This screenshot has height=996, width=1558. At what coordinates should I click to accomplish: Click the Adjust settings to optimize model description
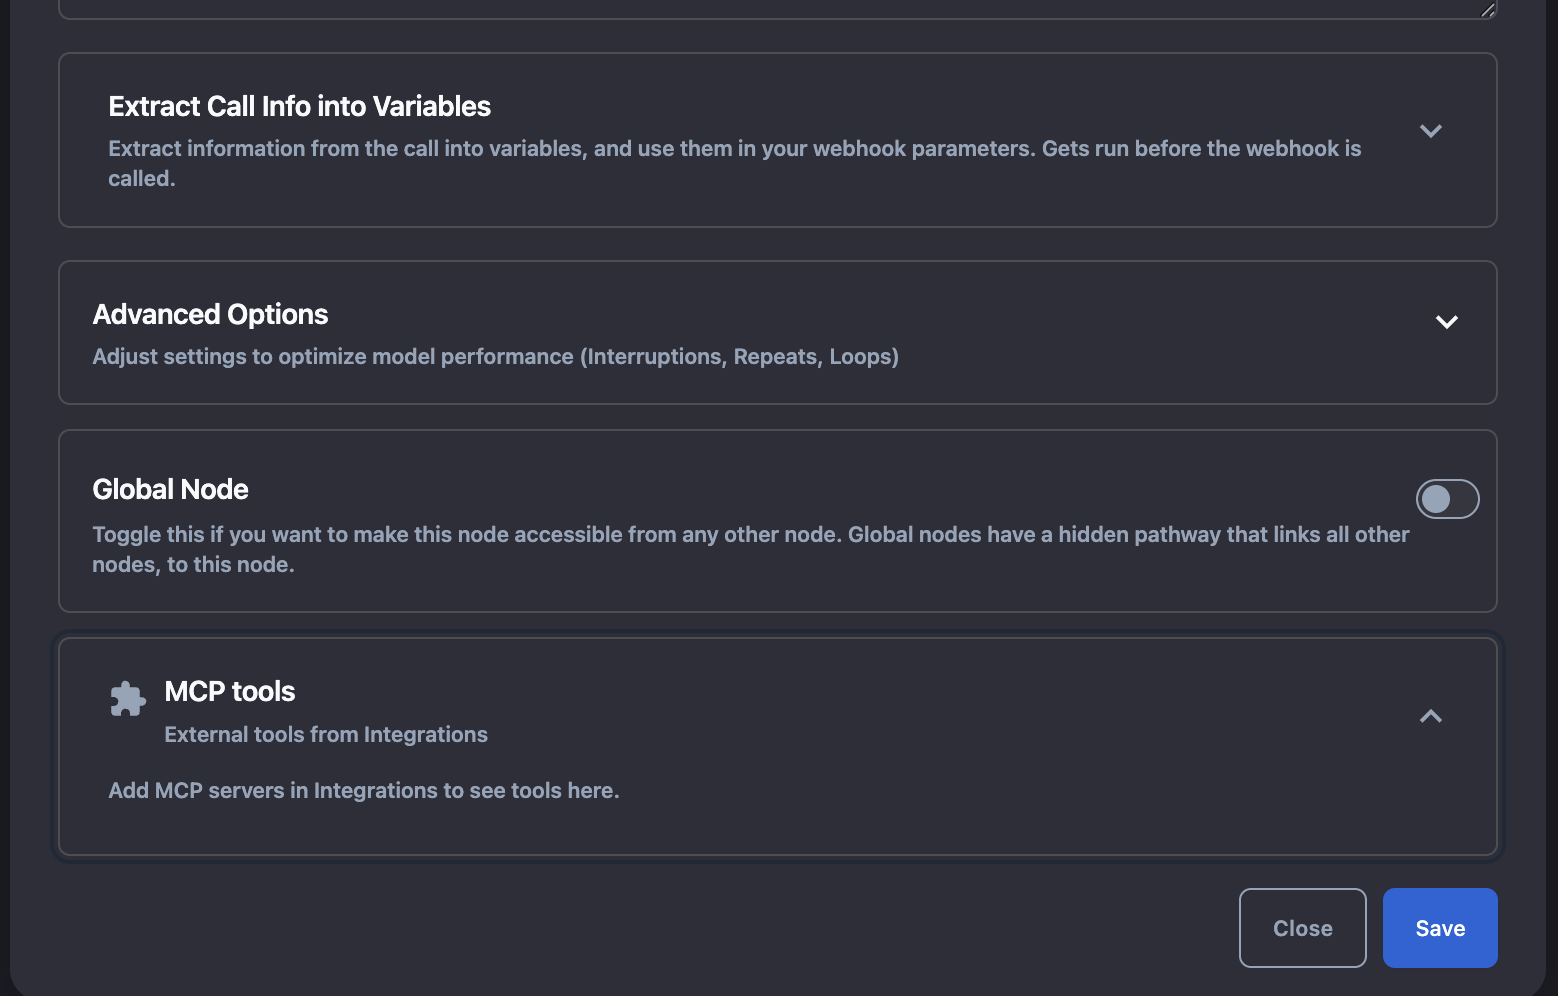click(x=495, y=357)
